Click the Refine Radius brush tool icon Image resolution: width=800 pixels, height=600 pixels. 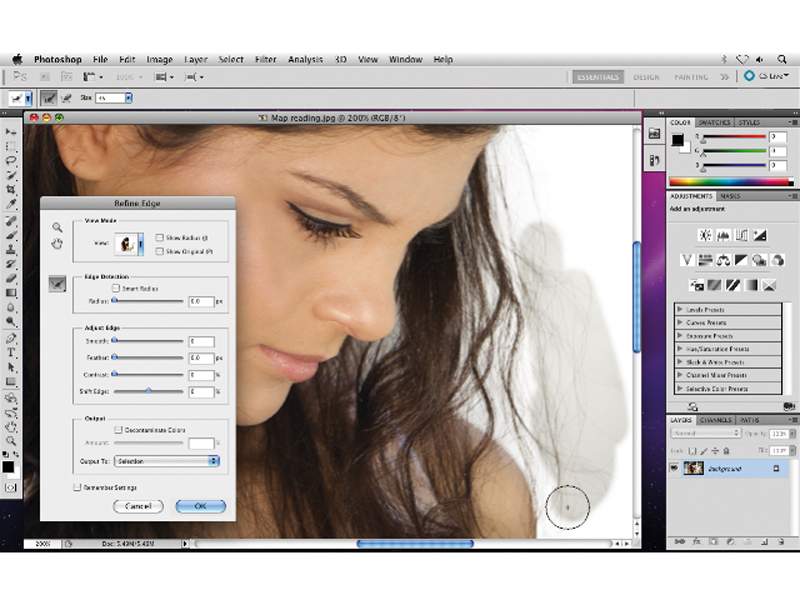tap(57, 285)
